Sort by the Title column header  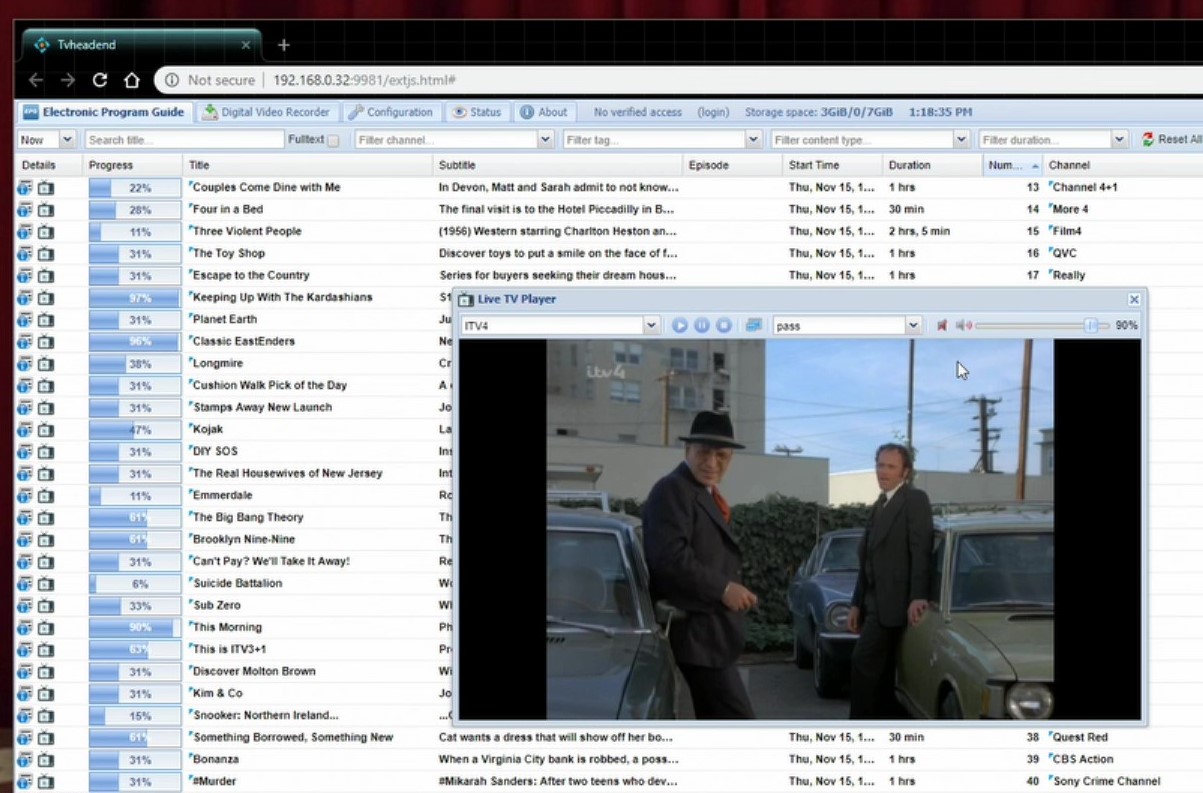click(308, 165)
